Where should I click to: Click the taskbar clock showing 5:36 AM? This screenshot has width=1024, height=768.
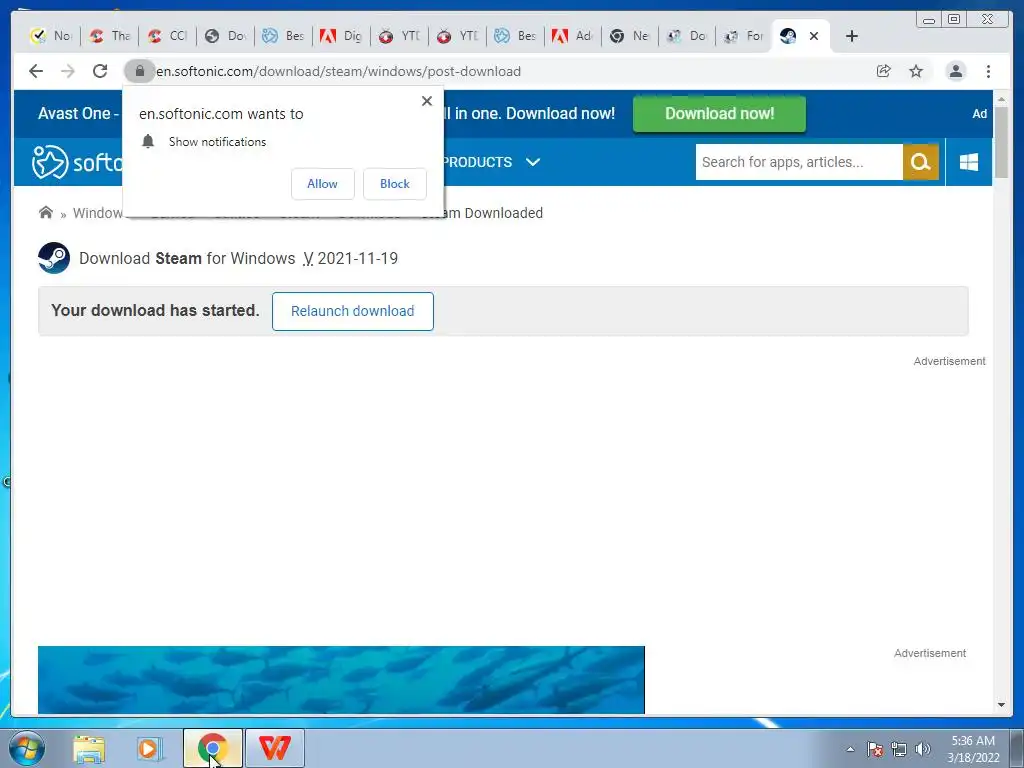(x=973, y=749)
